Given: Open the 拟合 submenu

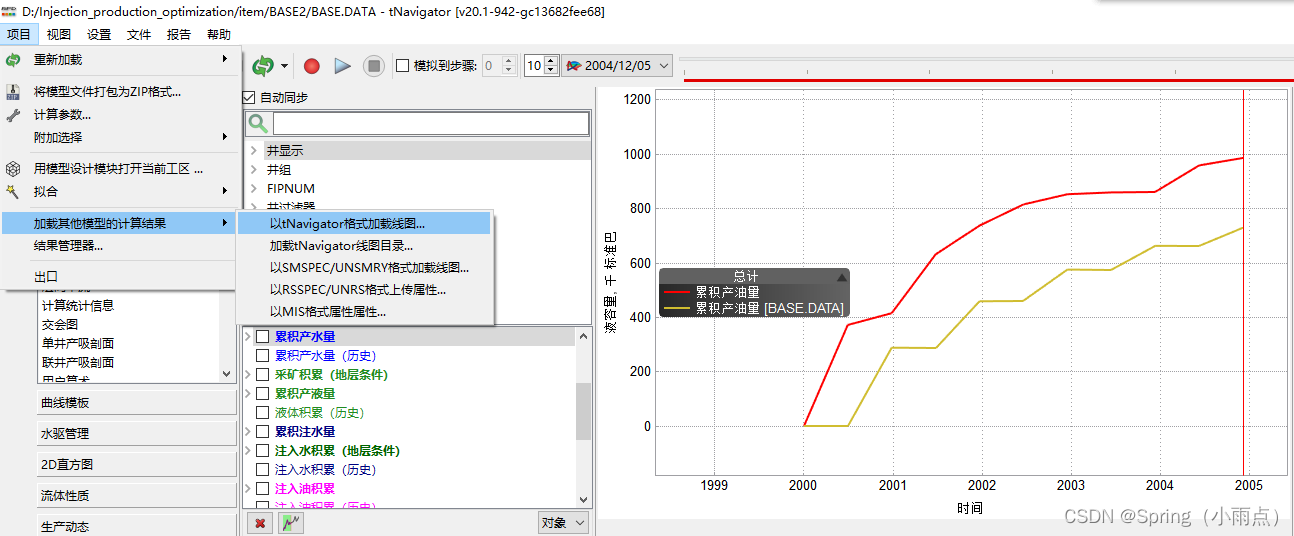Looking at the screenshot, I should click(x=120, y=191).
